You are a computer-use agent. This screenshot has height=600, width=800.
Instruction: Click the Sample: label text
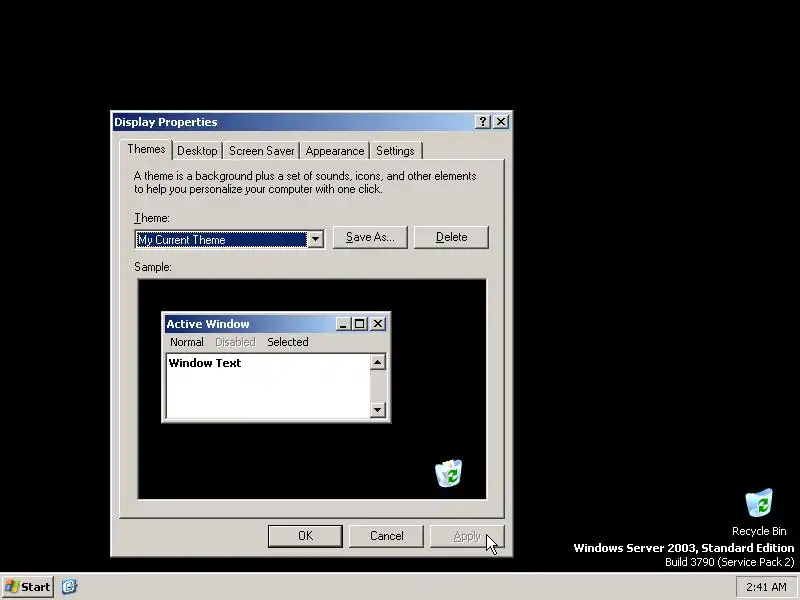[153, 267]
